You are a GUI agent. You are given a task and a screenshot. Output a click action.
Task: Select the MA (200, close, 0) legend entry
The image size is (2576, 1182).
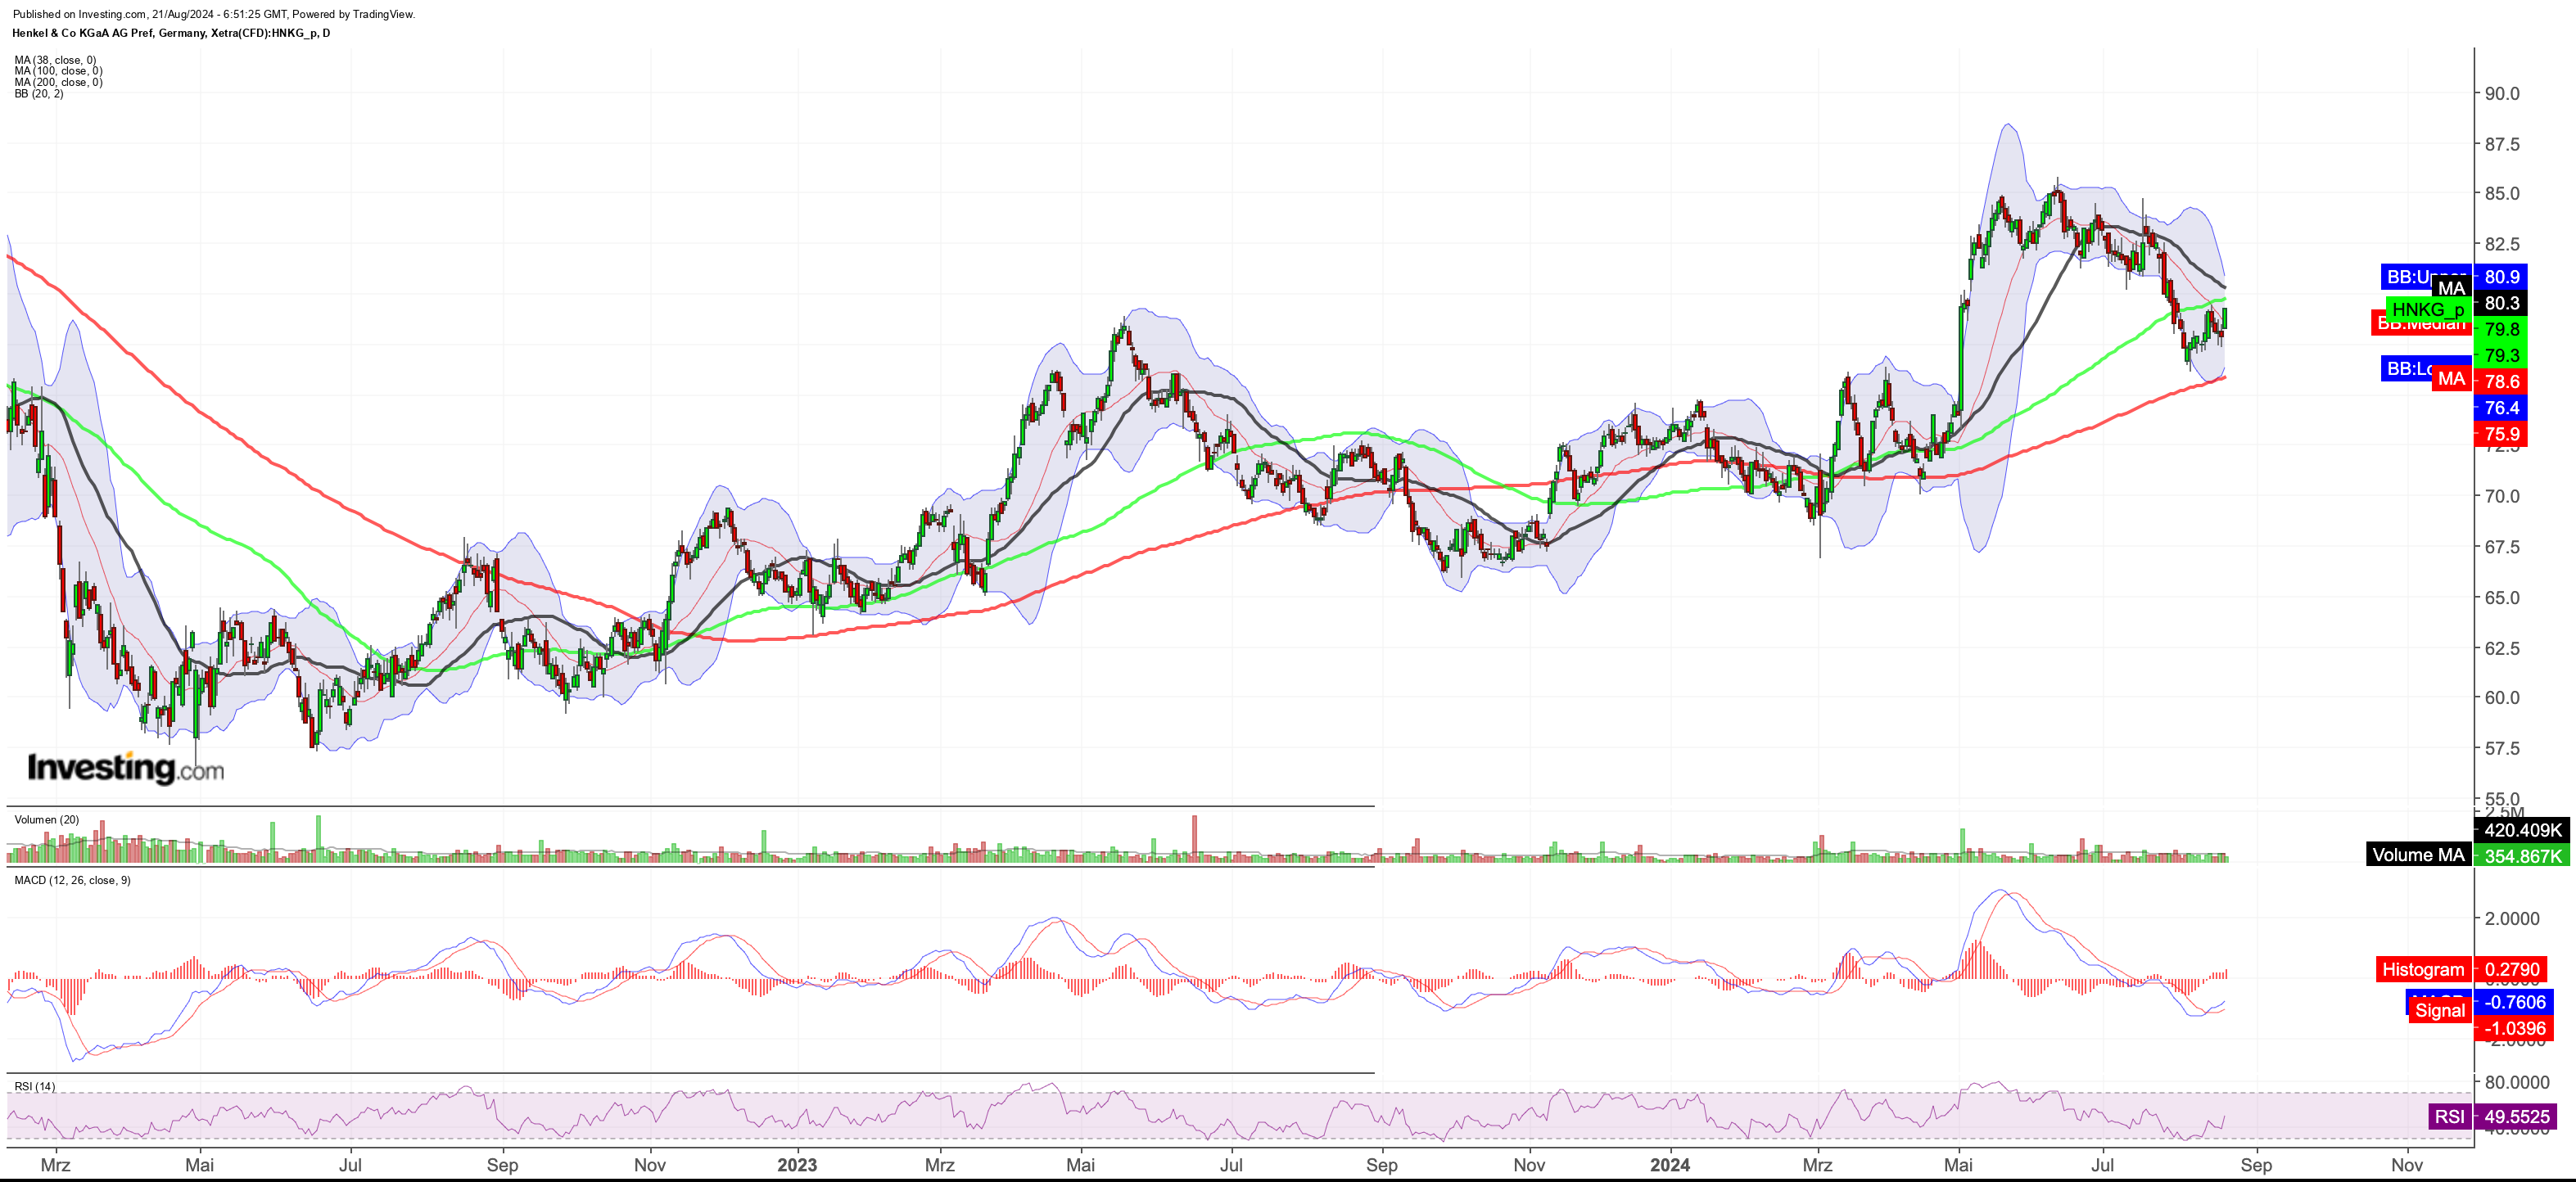[x=58, y=82]
